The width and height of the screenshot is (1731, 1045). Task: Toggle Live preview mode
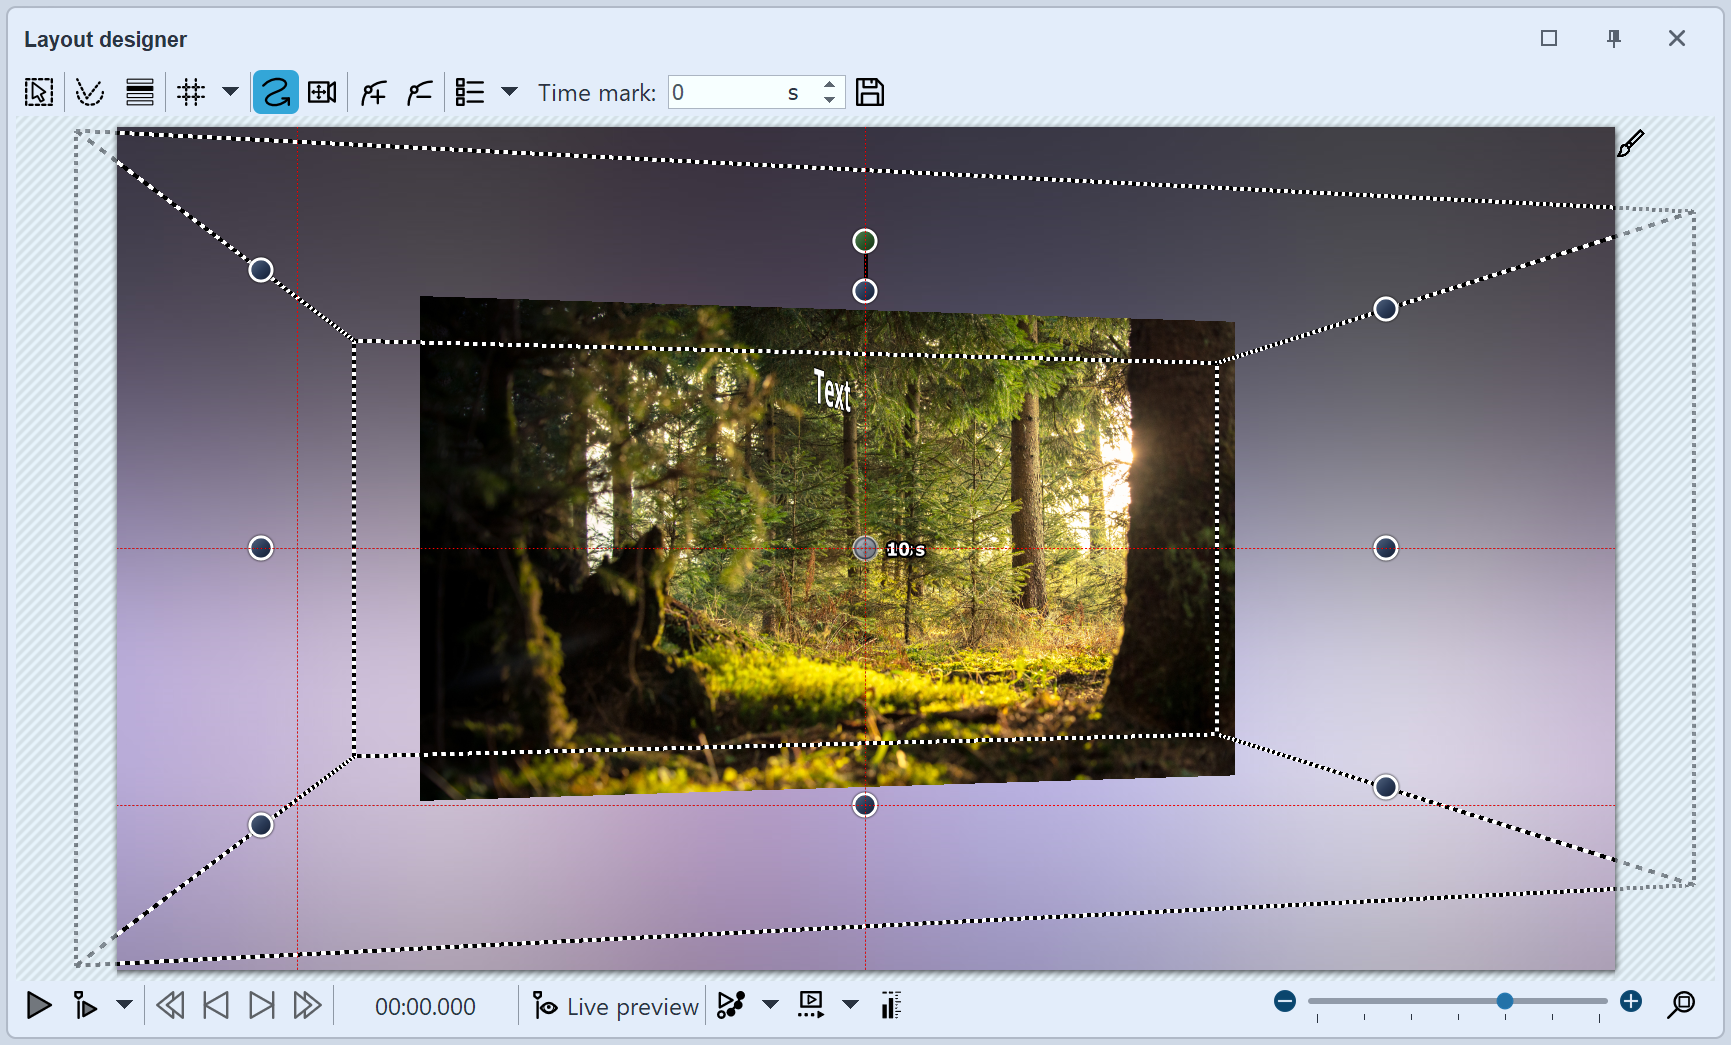(614, 1006)
